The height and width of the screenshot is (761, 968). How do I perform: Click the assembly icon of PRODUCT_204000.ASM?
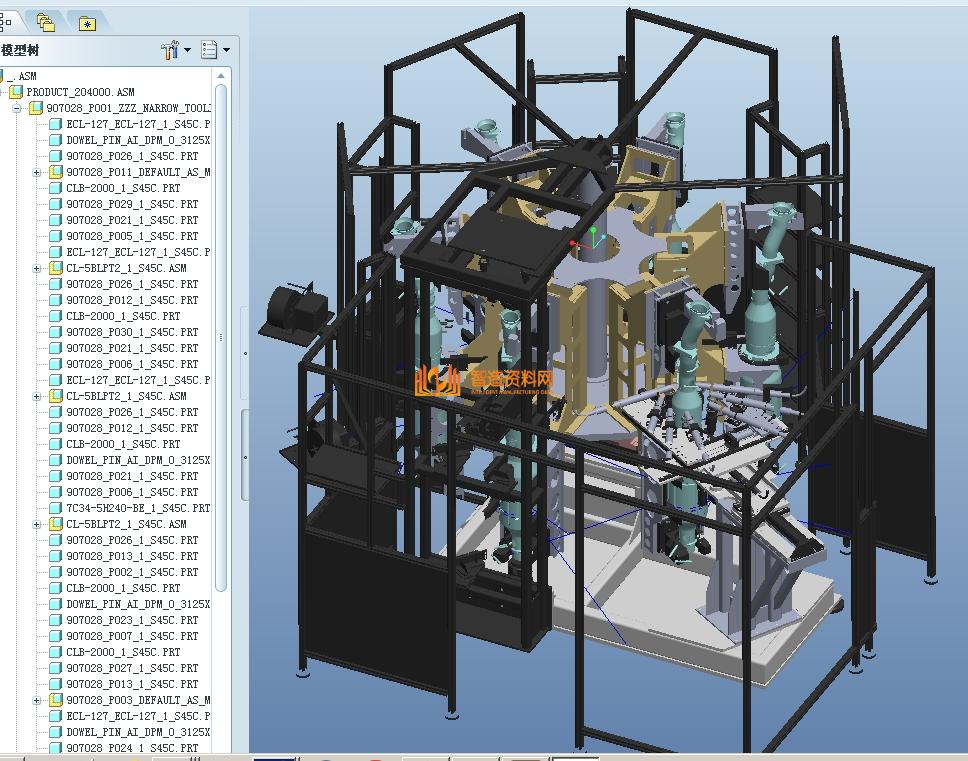point(17,92)
